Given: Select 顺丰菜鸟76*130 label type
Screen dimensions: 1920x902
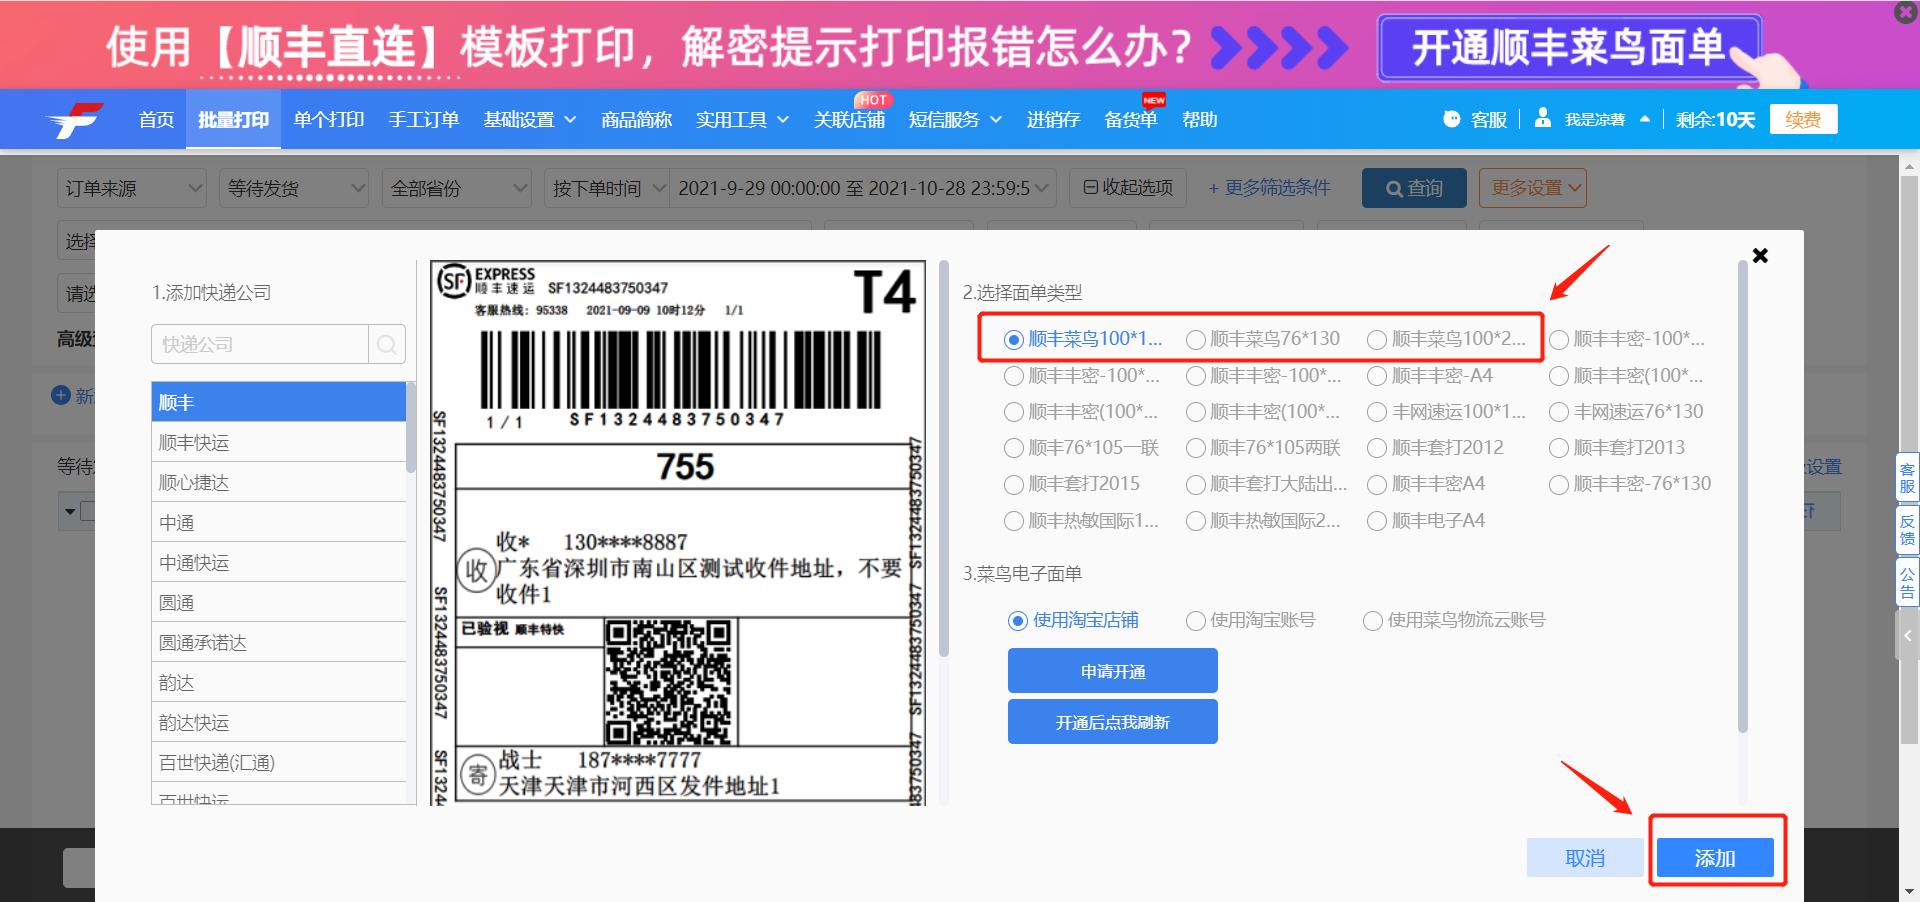Looking at the screenshot, I should [1263, 339].
